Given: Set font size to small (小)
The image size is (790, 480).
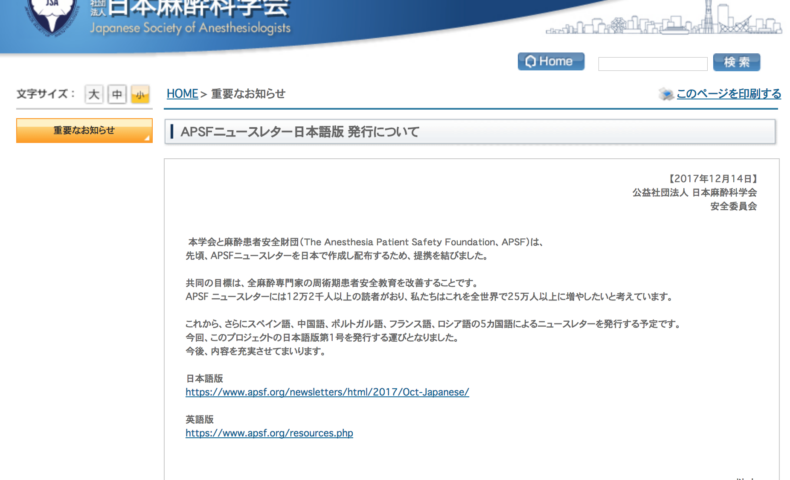Looking at the screenshot, I should (x=140, y=94).
